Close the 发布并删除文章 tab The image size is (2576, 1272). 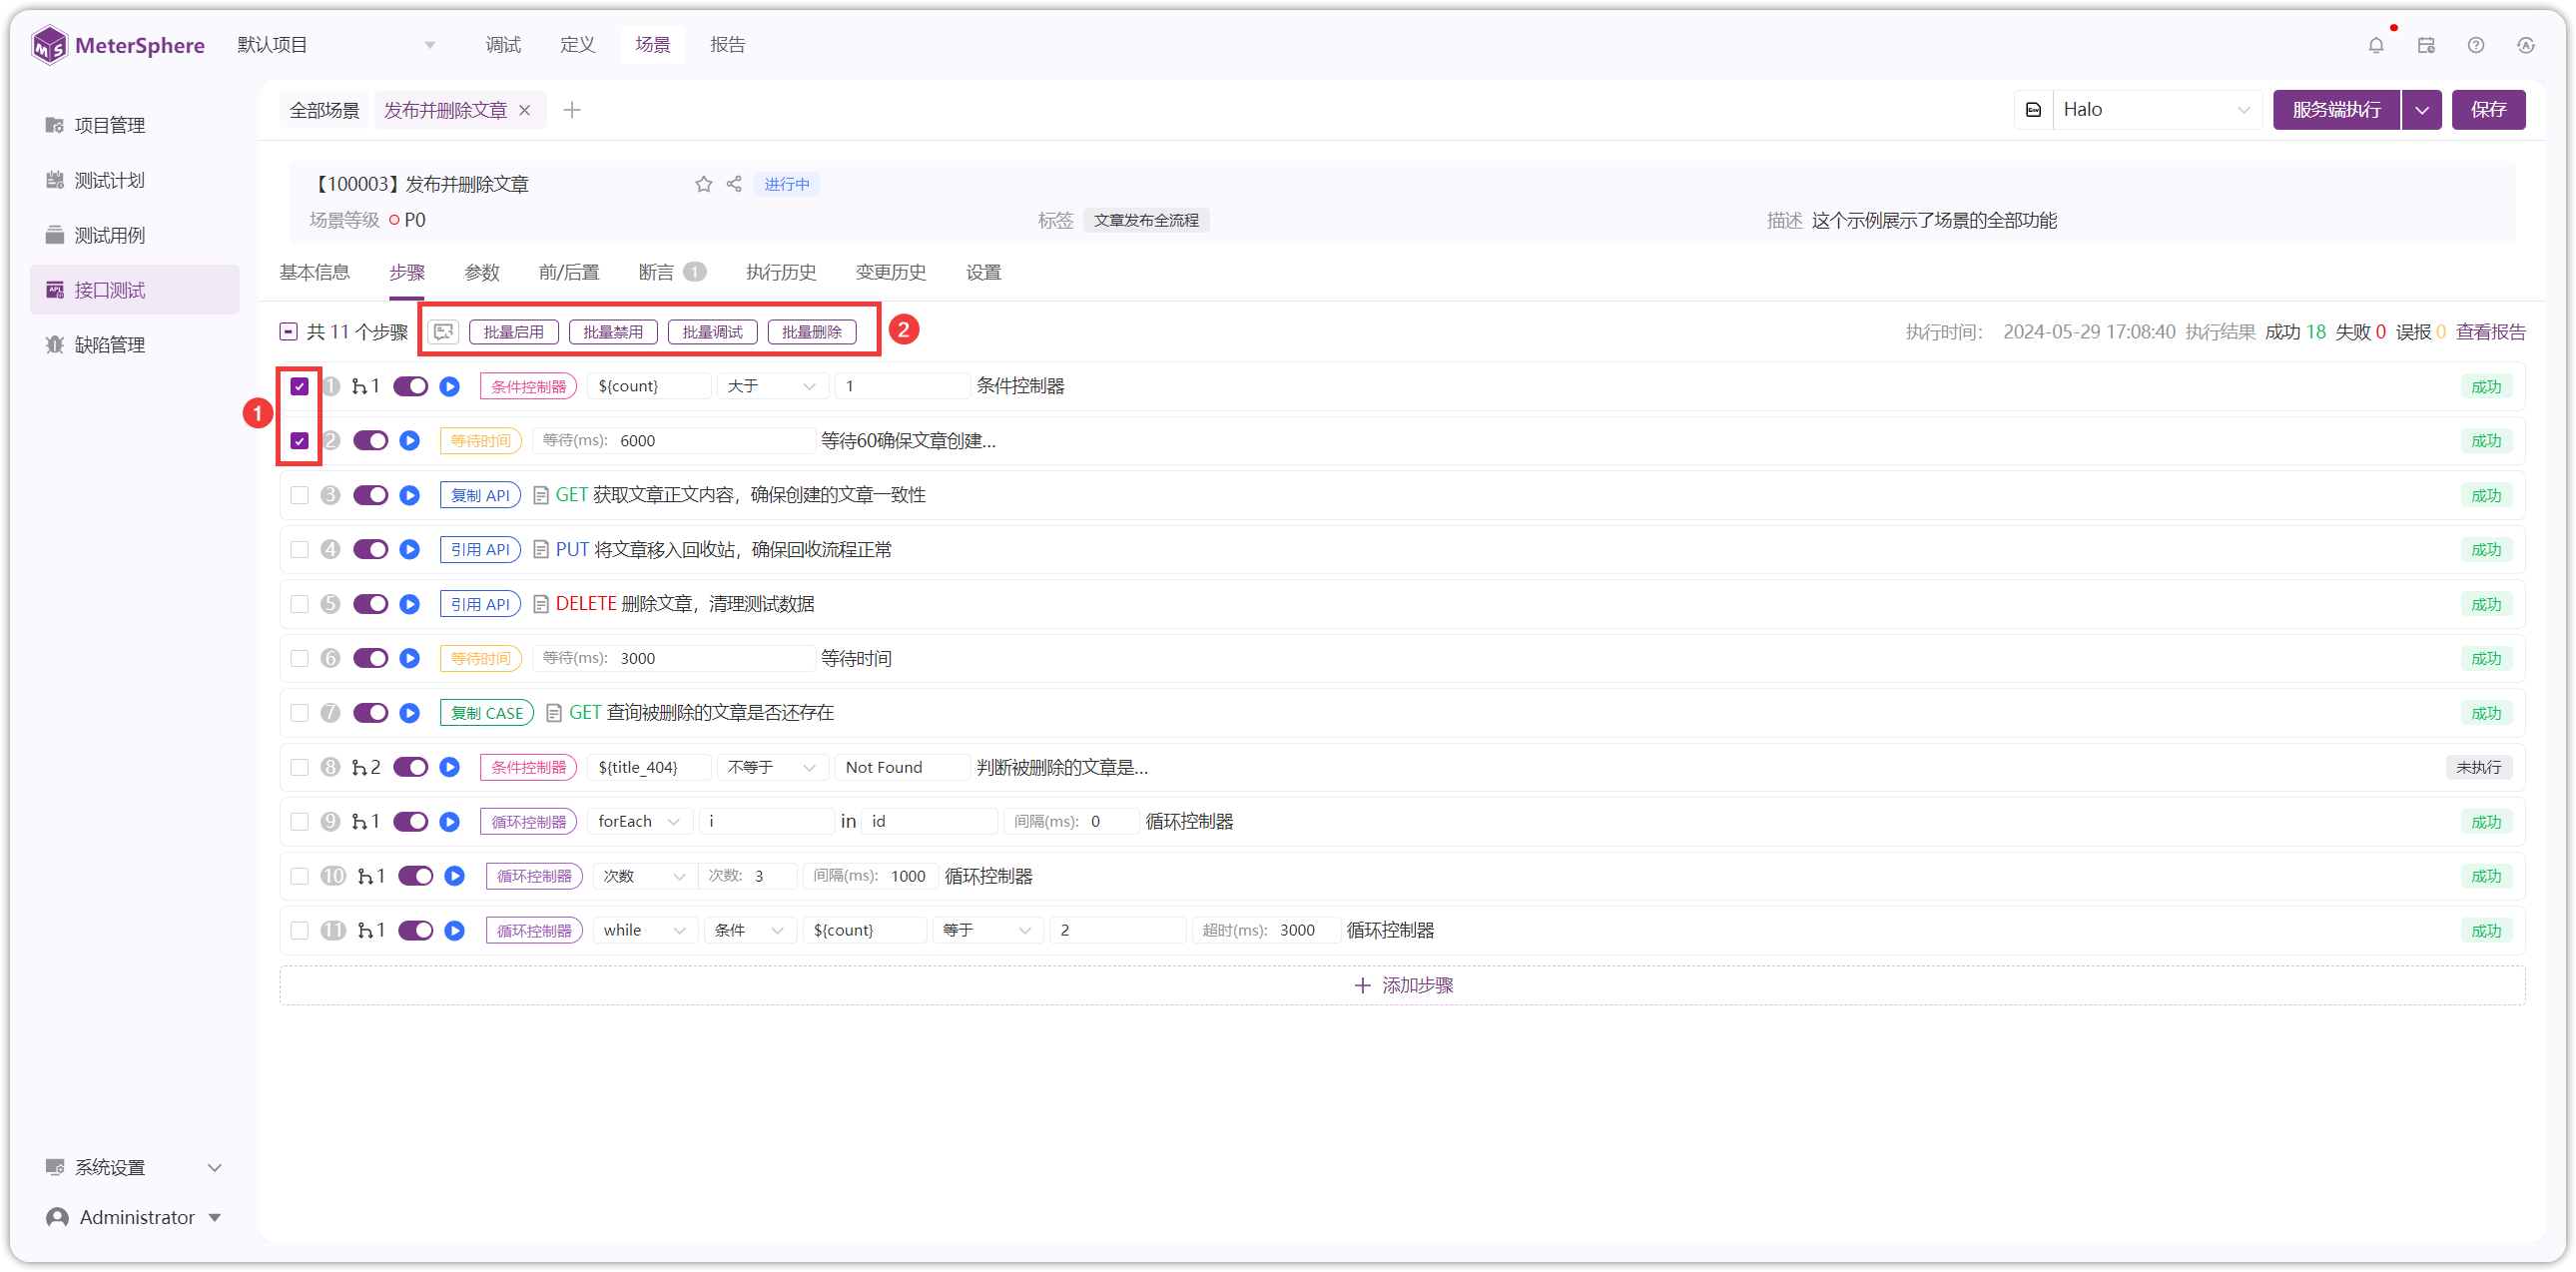[x=525, y=110]
